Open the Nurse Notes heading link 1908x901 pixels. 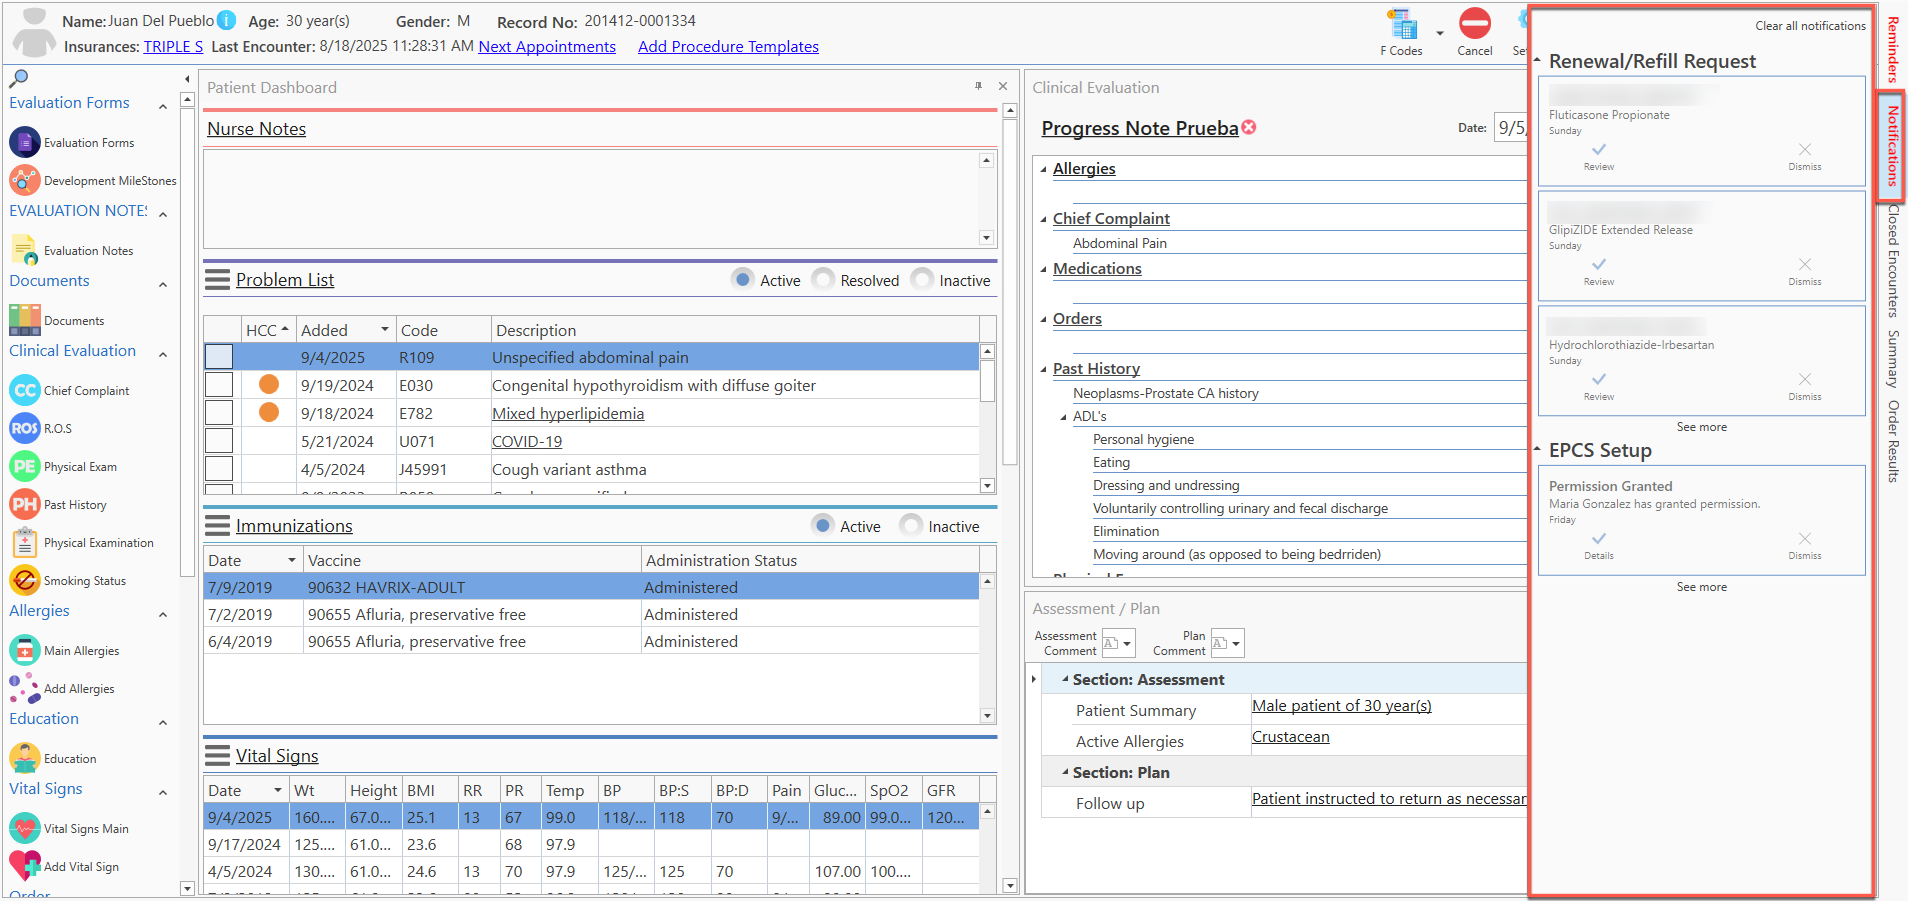click(256, 129)
